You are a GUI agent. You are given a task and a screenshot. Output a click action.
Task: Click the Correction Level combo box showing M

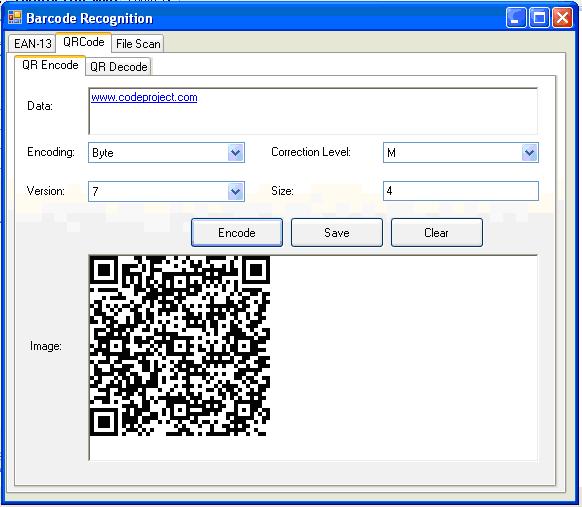[x=461, y=153]
